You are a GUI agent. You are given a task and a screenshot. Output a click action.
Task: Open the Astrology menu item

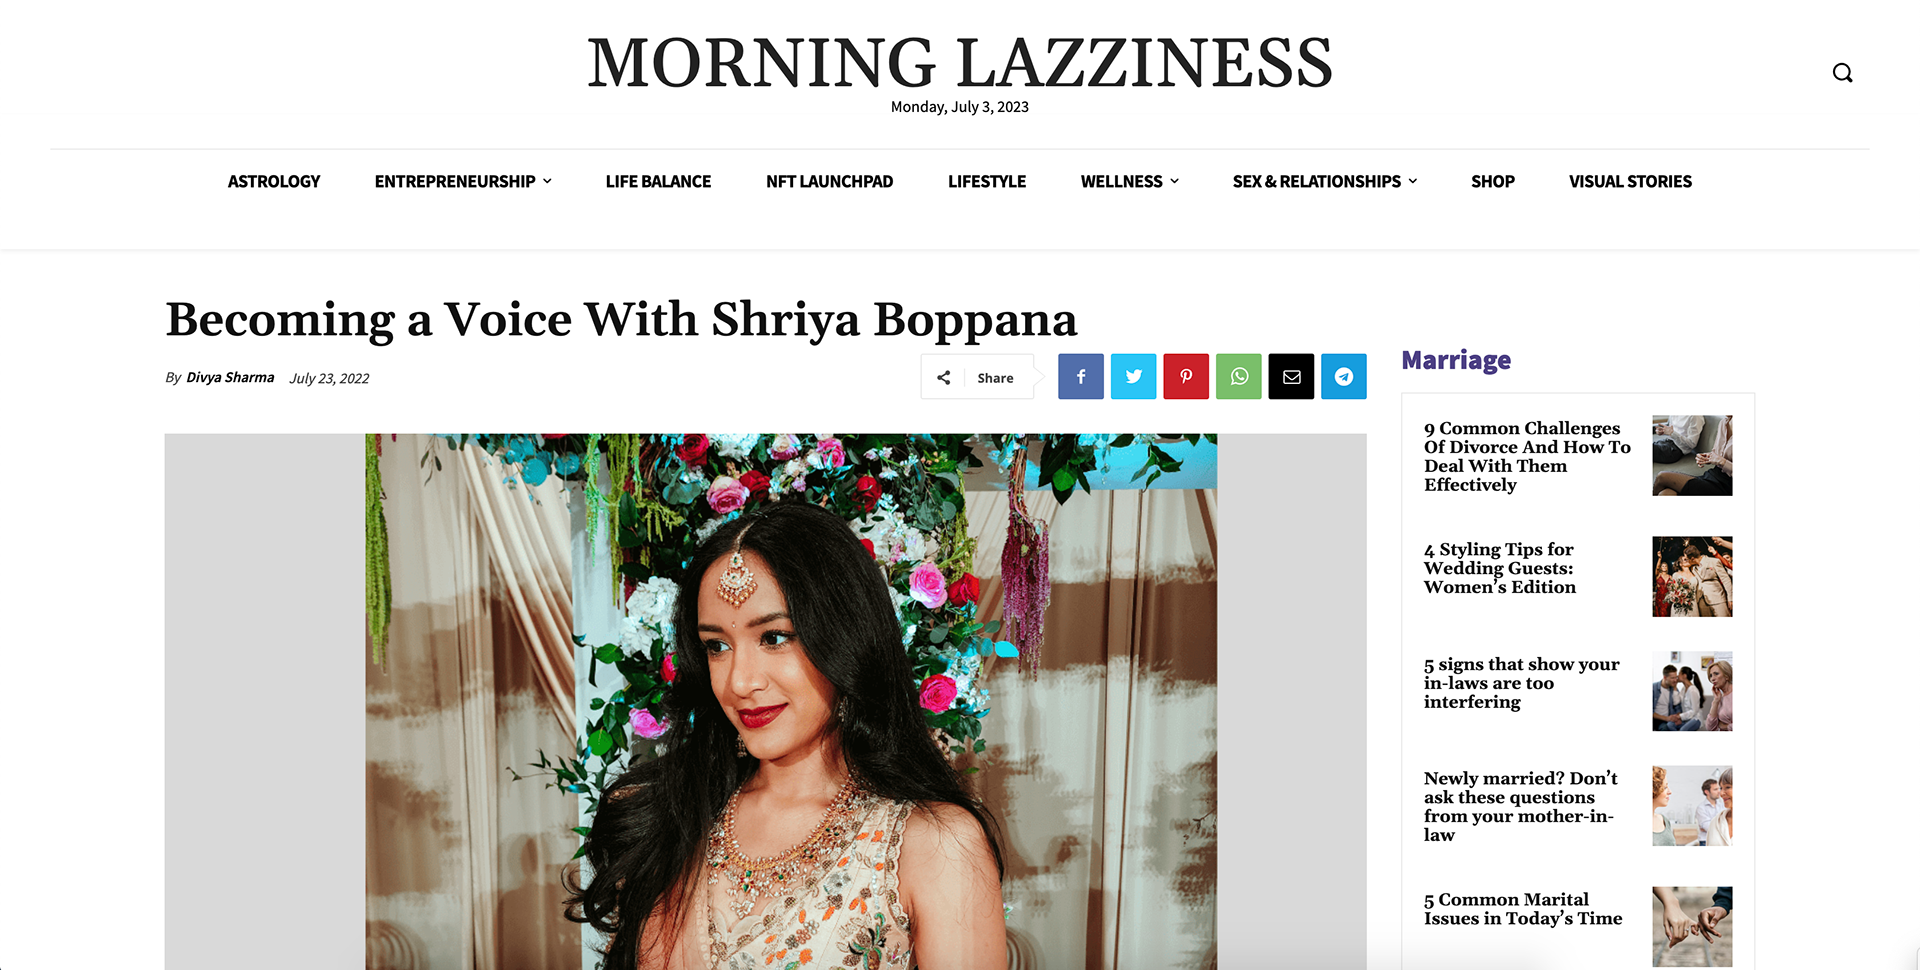(x=274, y=181)
